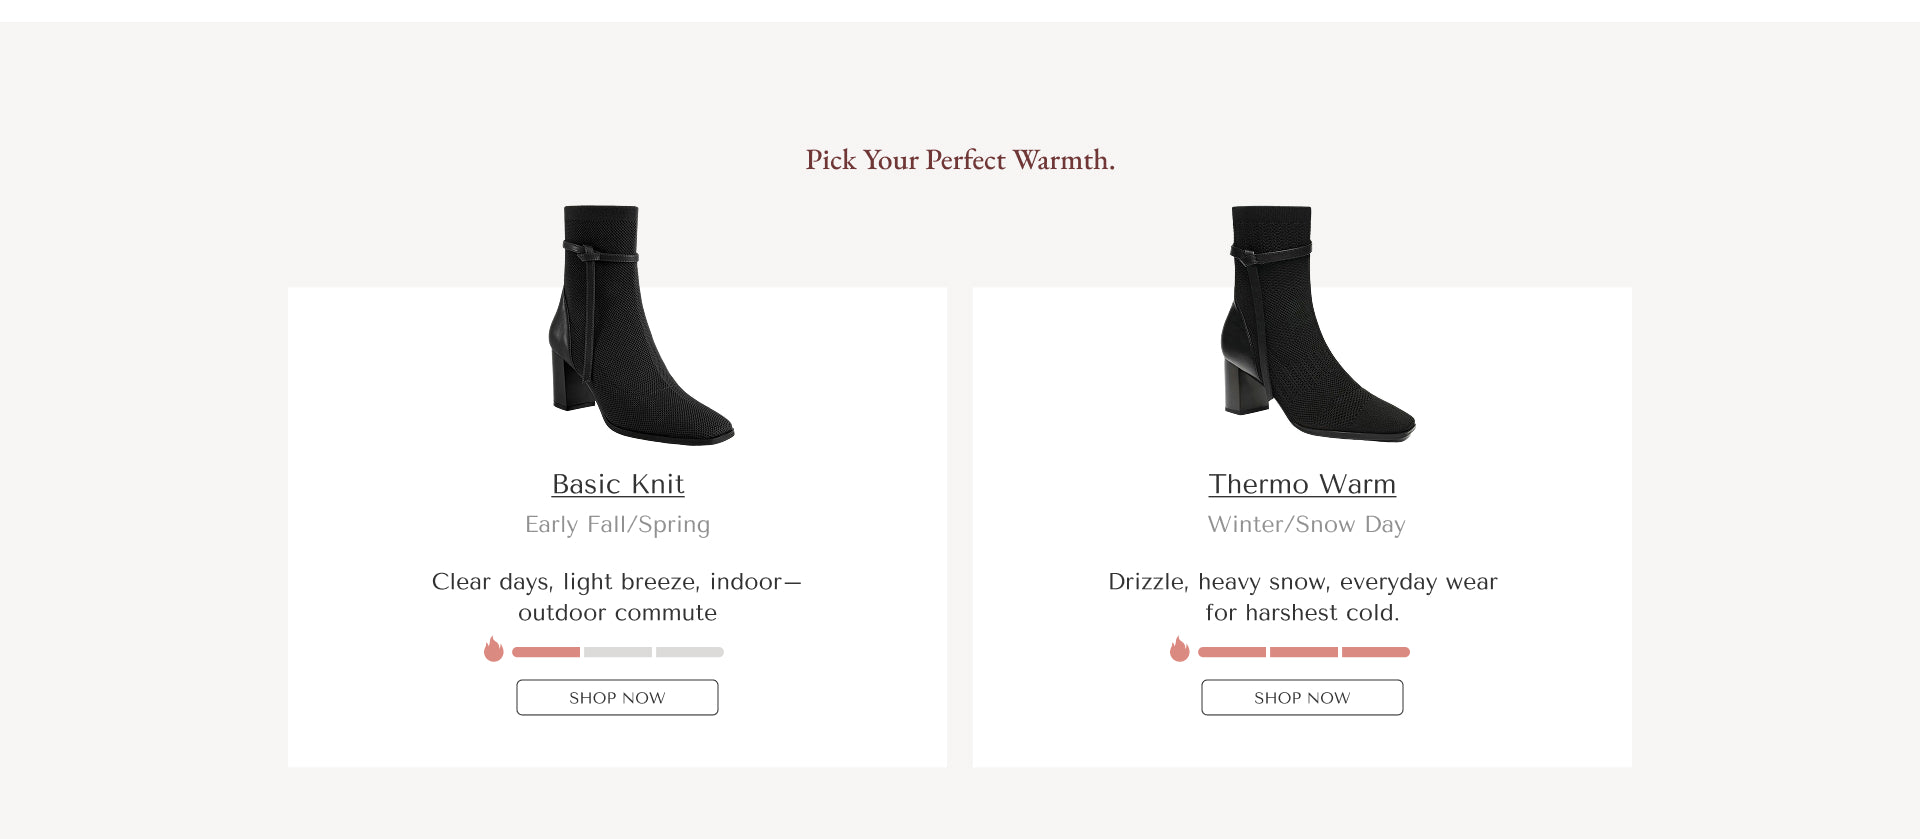Open the Basic Knit product link

(618, 484)
